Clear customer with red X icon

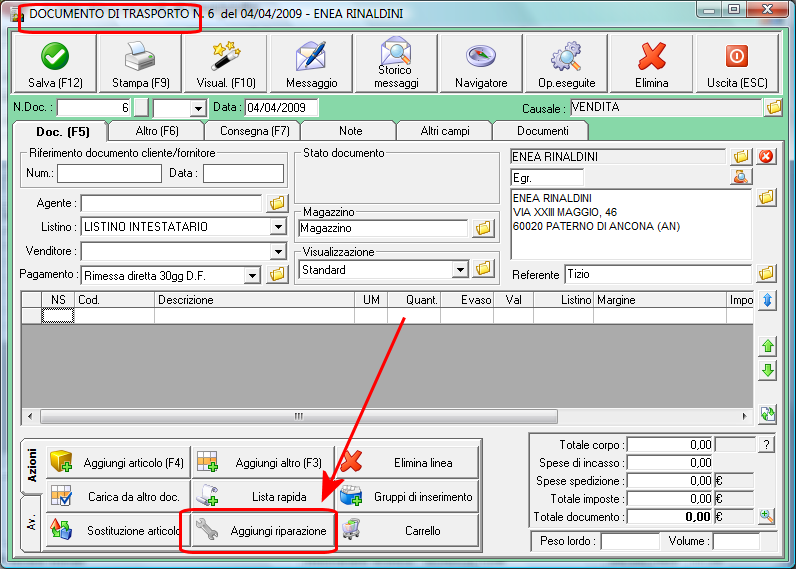[x=766, y=156]
